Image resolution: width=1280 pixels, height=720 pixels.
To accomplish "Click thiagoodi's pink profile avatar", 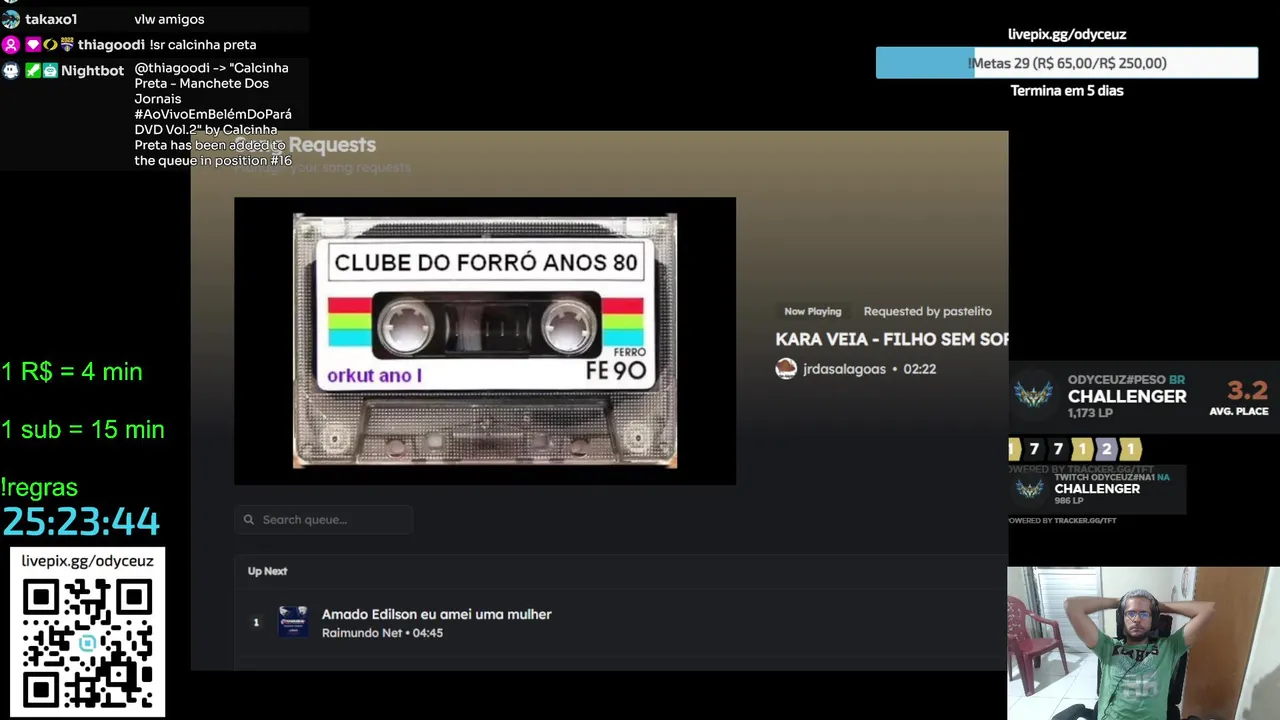I will point(10,45).
